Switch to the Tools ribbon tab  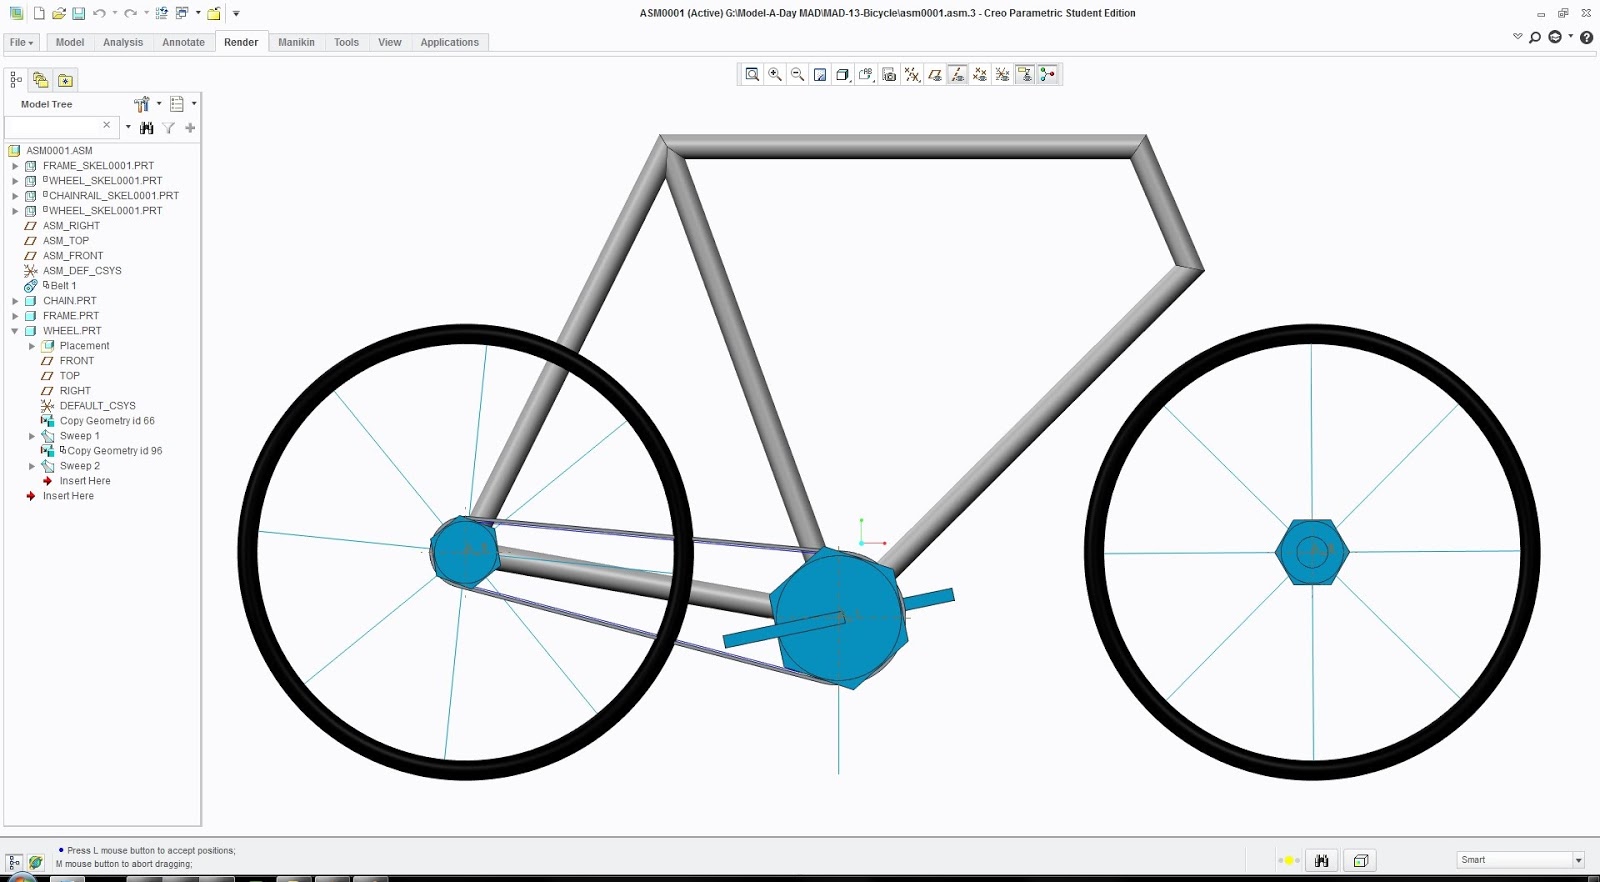[x=347, y=42]
